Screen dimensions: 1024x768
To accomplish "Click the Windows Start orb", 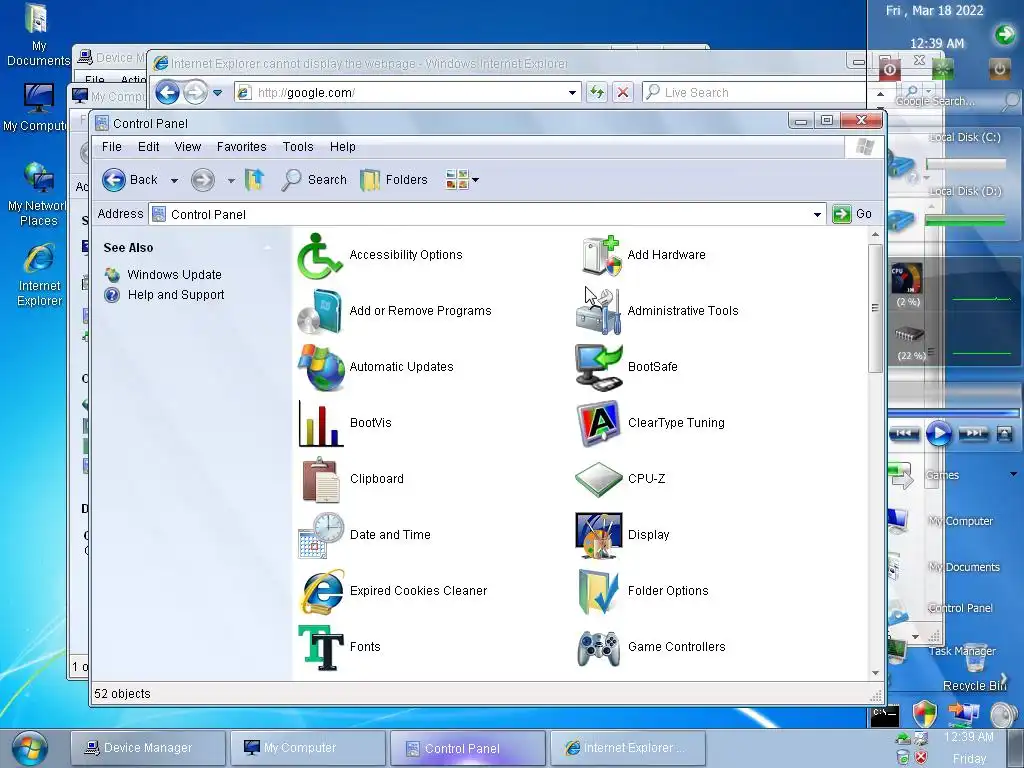I will pos(29,748).
